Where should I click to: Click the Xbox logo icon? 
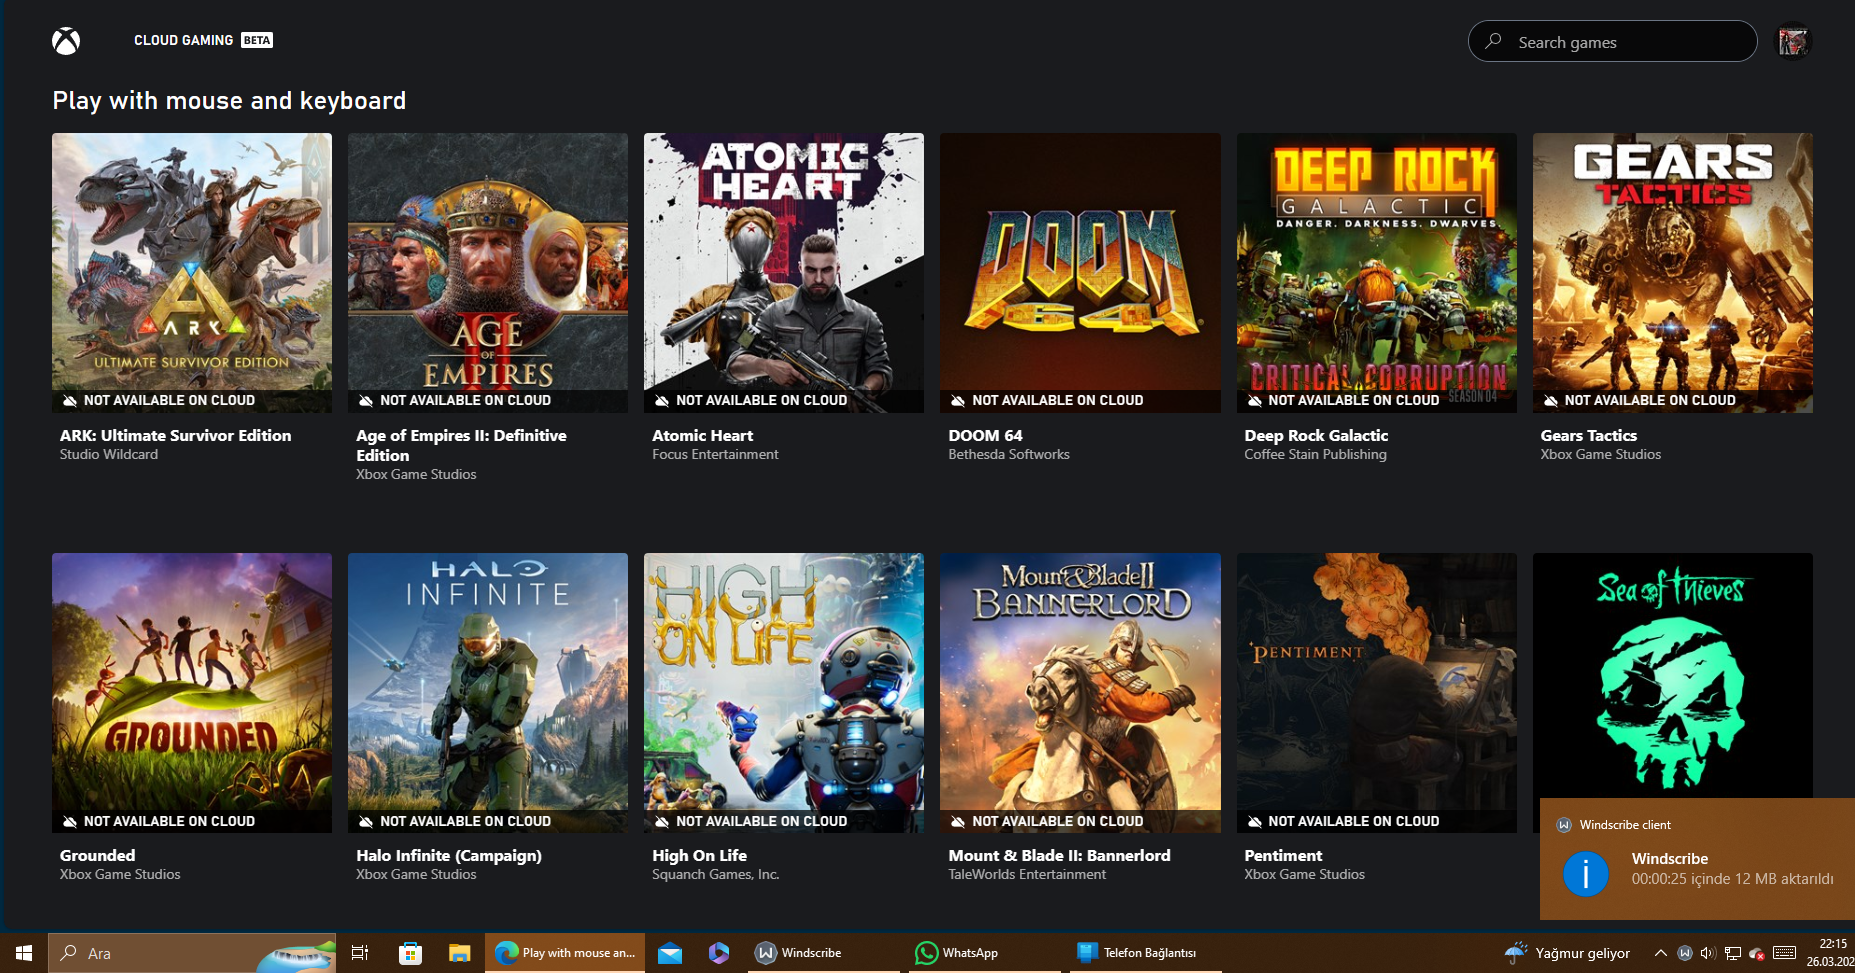click(x=66, y=41)
